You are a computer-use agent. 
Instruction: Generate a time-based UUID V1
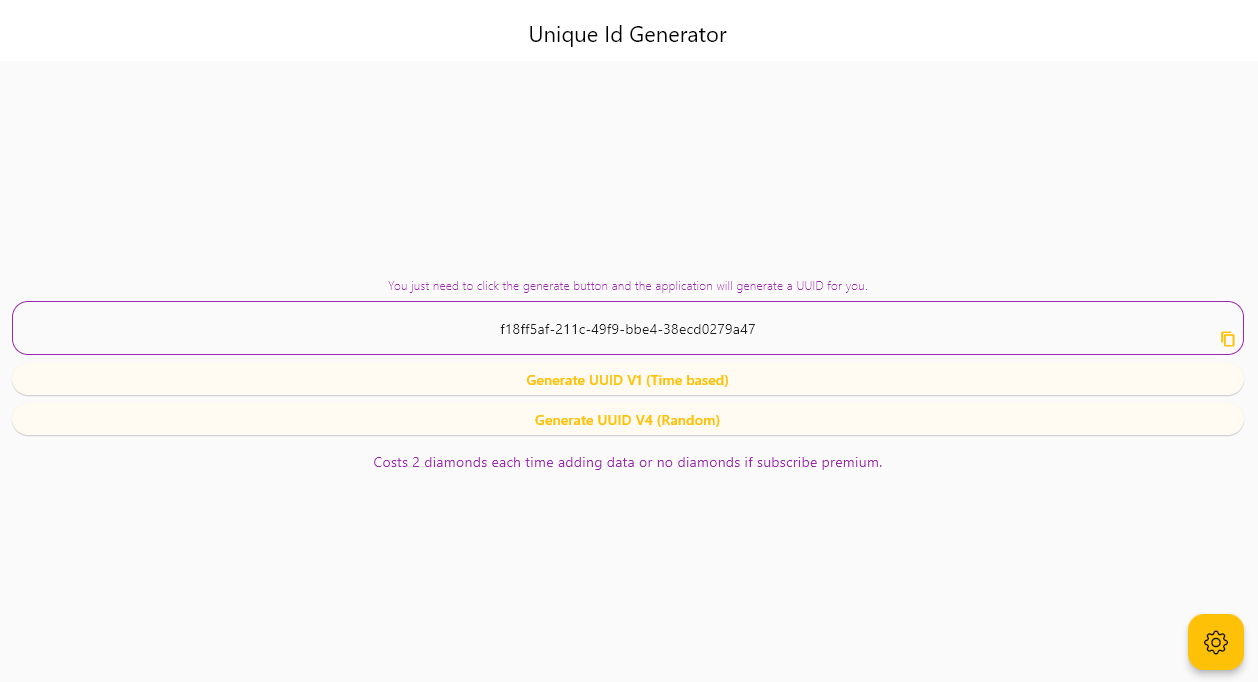coord(627,380)
